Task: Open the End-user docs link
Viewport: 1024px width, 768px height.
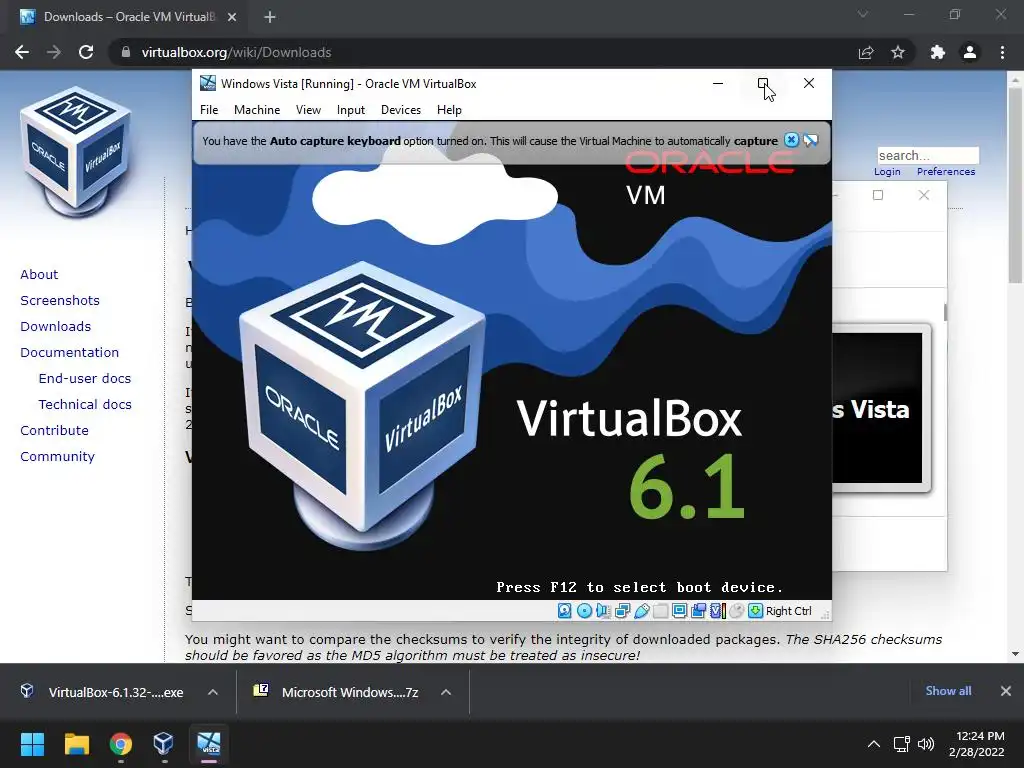Action: coord(85,379)
